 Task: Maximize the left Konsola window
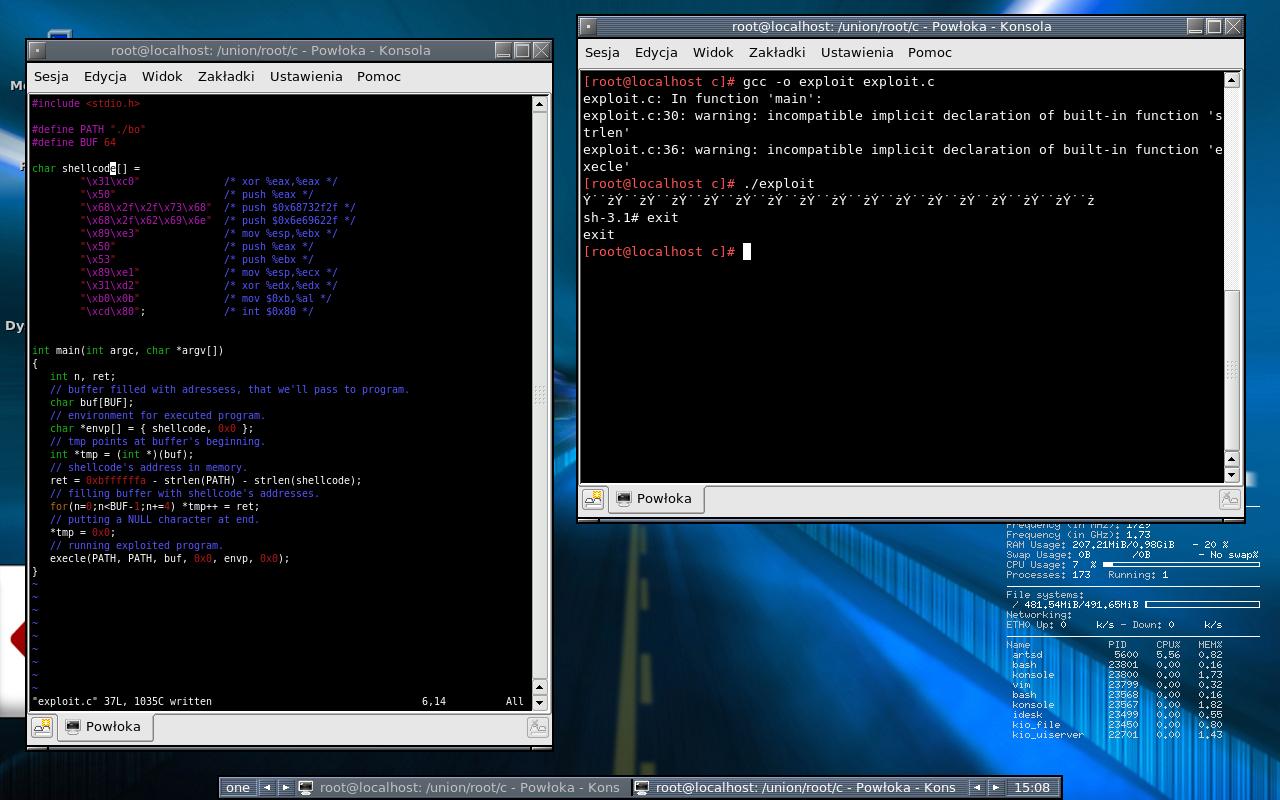(522, 50)
